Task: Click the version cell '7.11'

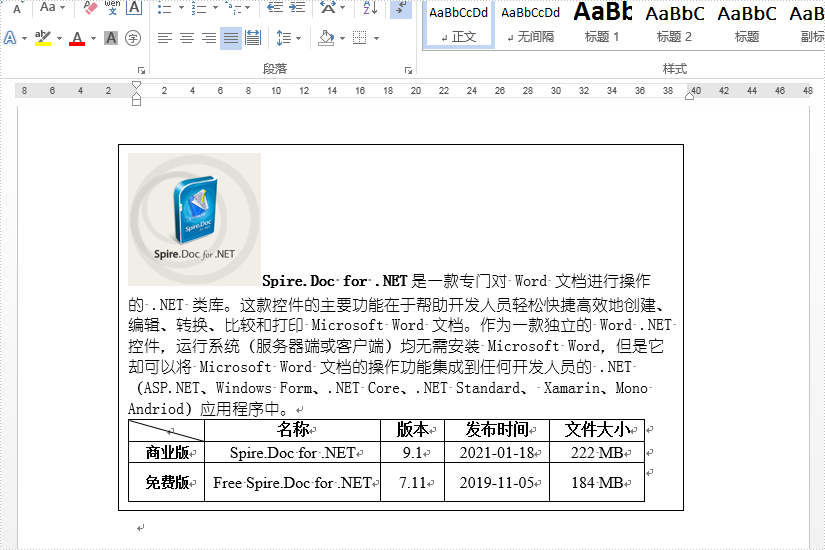Action: (x=412, y=483)
